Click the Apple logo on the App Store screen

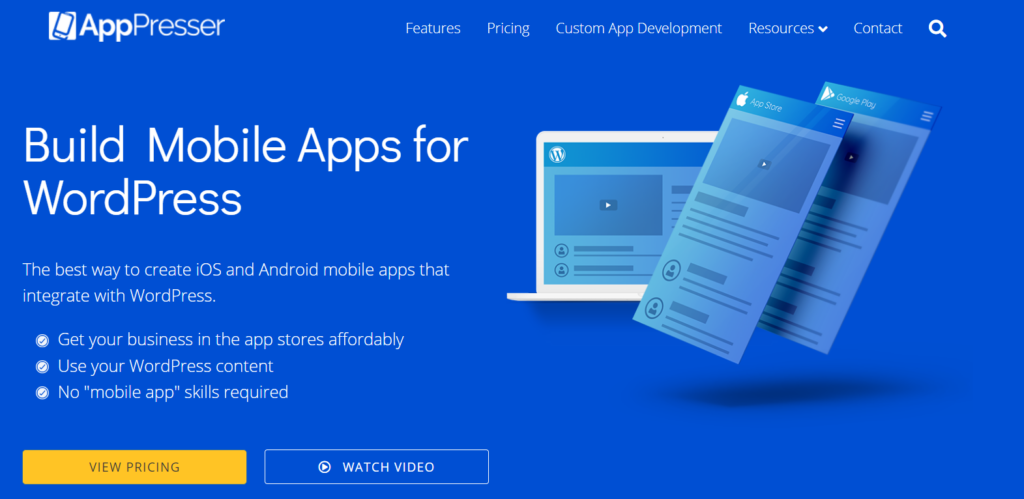[742, 99]
